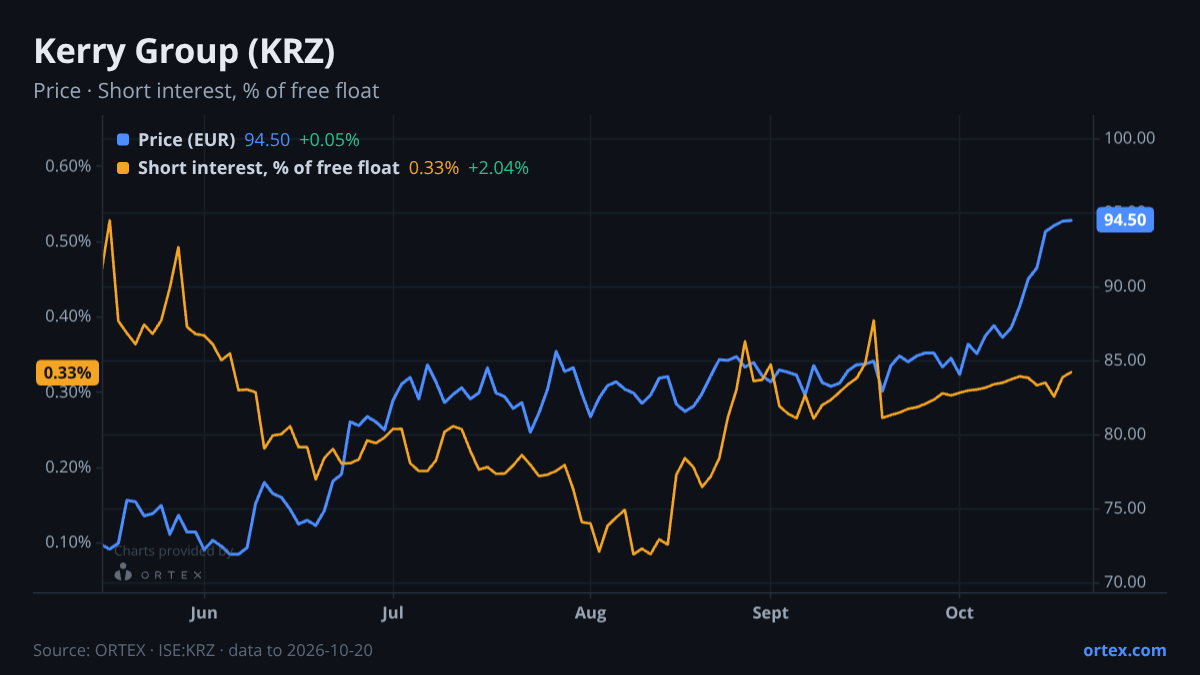Click the legend price value 94.50
The height and width of the screenshot is (675, 1200).
(x=267, y=140)
